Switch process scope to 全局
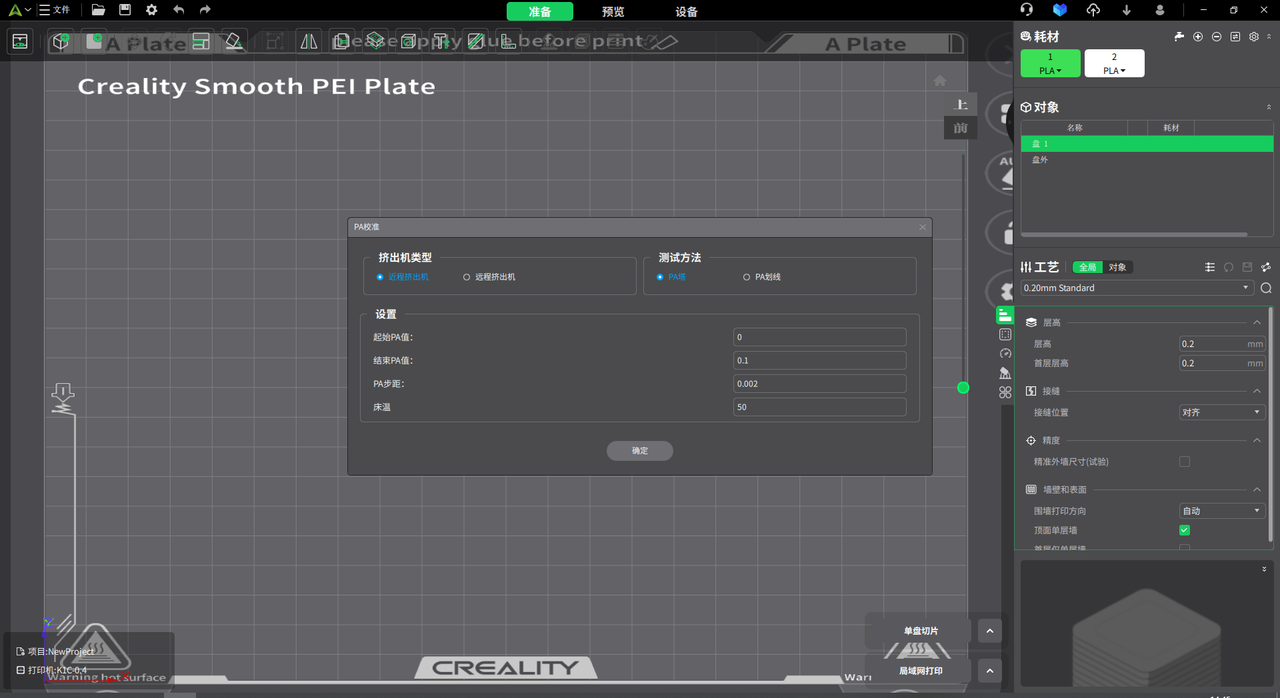 click(1087, 267)
